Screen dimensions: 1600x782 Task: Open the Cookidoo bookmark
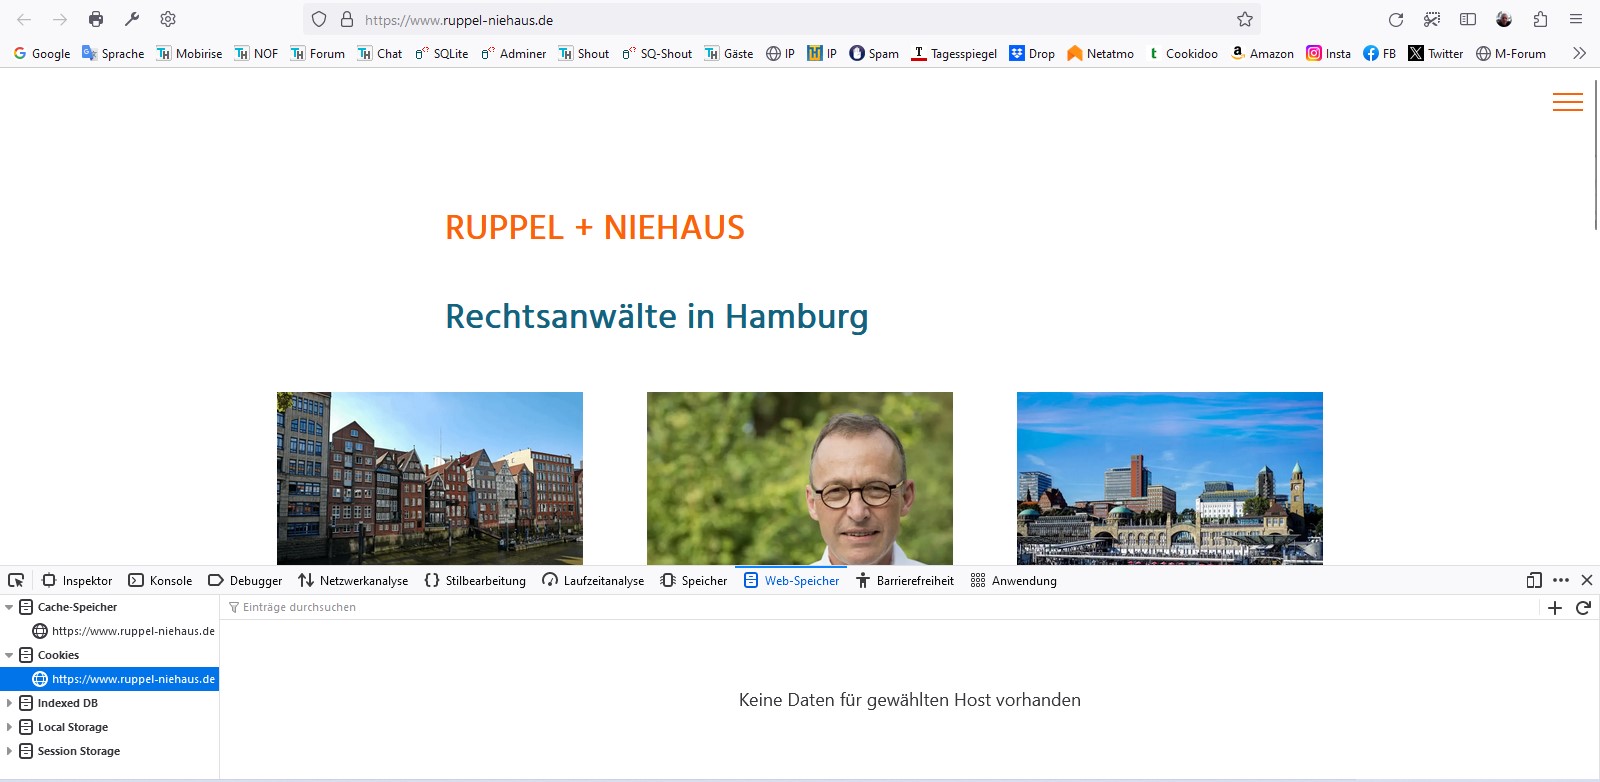pyautogui.click(x=1182, y=54)
